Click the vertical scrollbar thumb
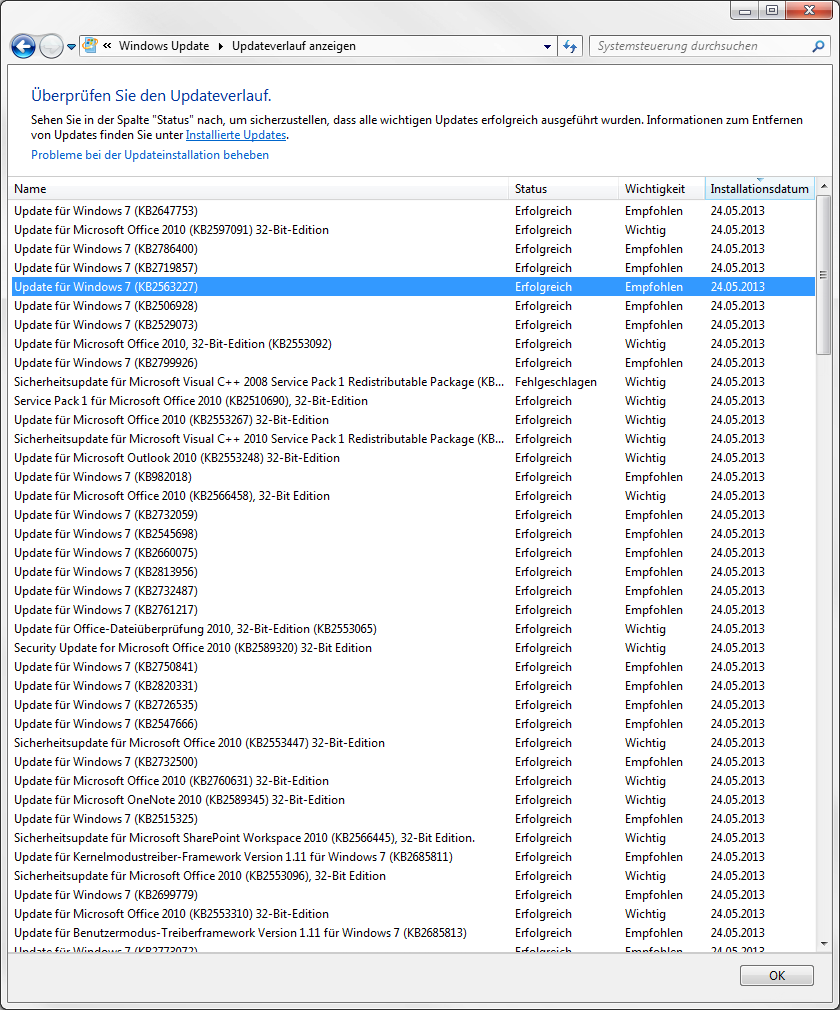840x1010 pixels. click(x=824, y=274)
